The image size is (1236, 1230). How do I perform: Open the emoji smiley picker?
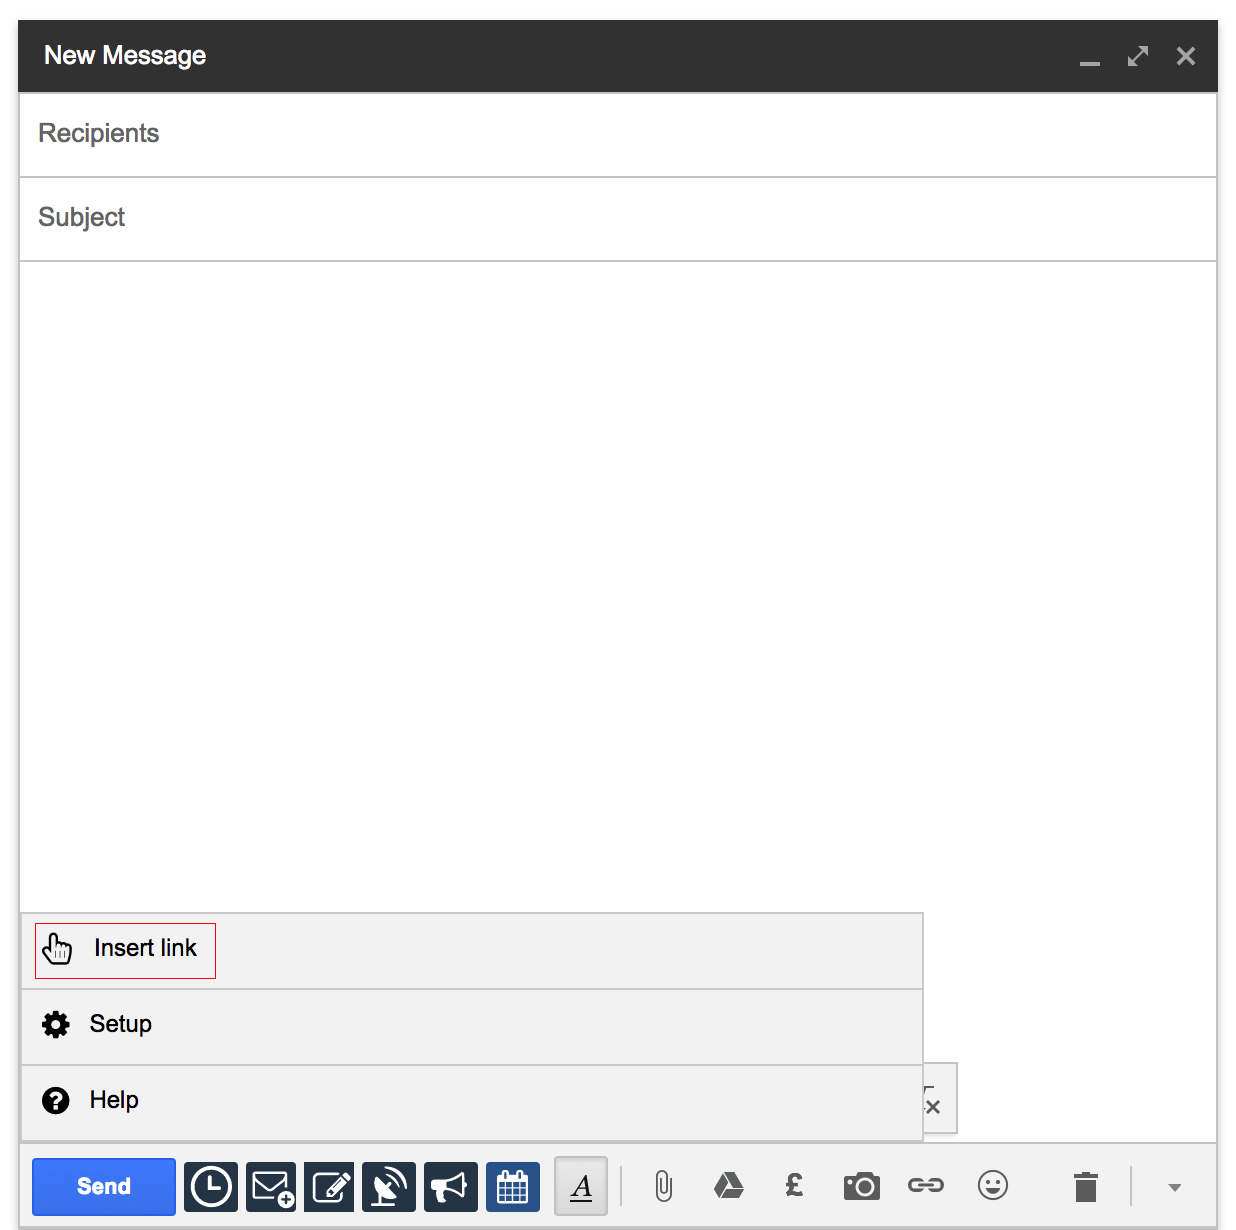click(x=993, y=1186)
